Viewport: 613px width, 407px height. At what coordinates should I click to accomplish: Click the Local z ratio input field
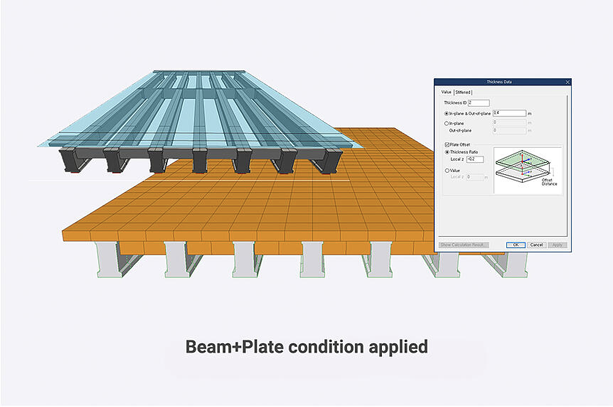[475, 159]
